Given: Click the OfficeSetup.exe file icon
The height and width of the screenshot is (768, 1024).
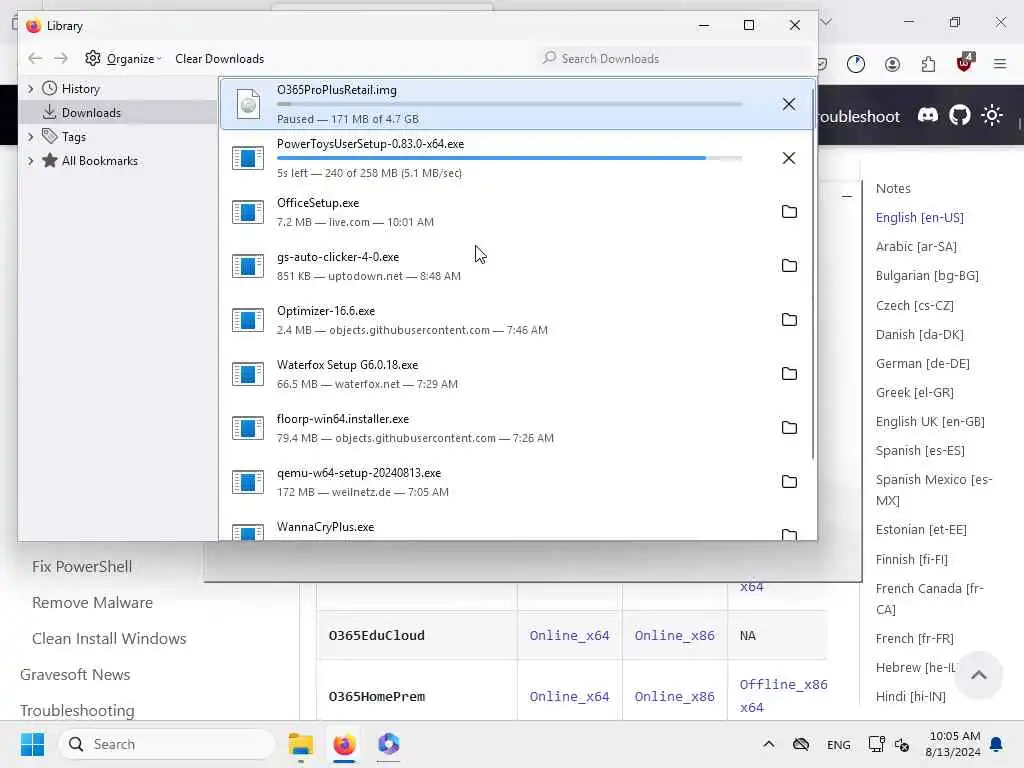Looking at the screenshot, I should (x=248, y=212).
